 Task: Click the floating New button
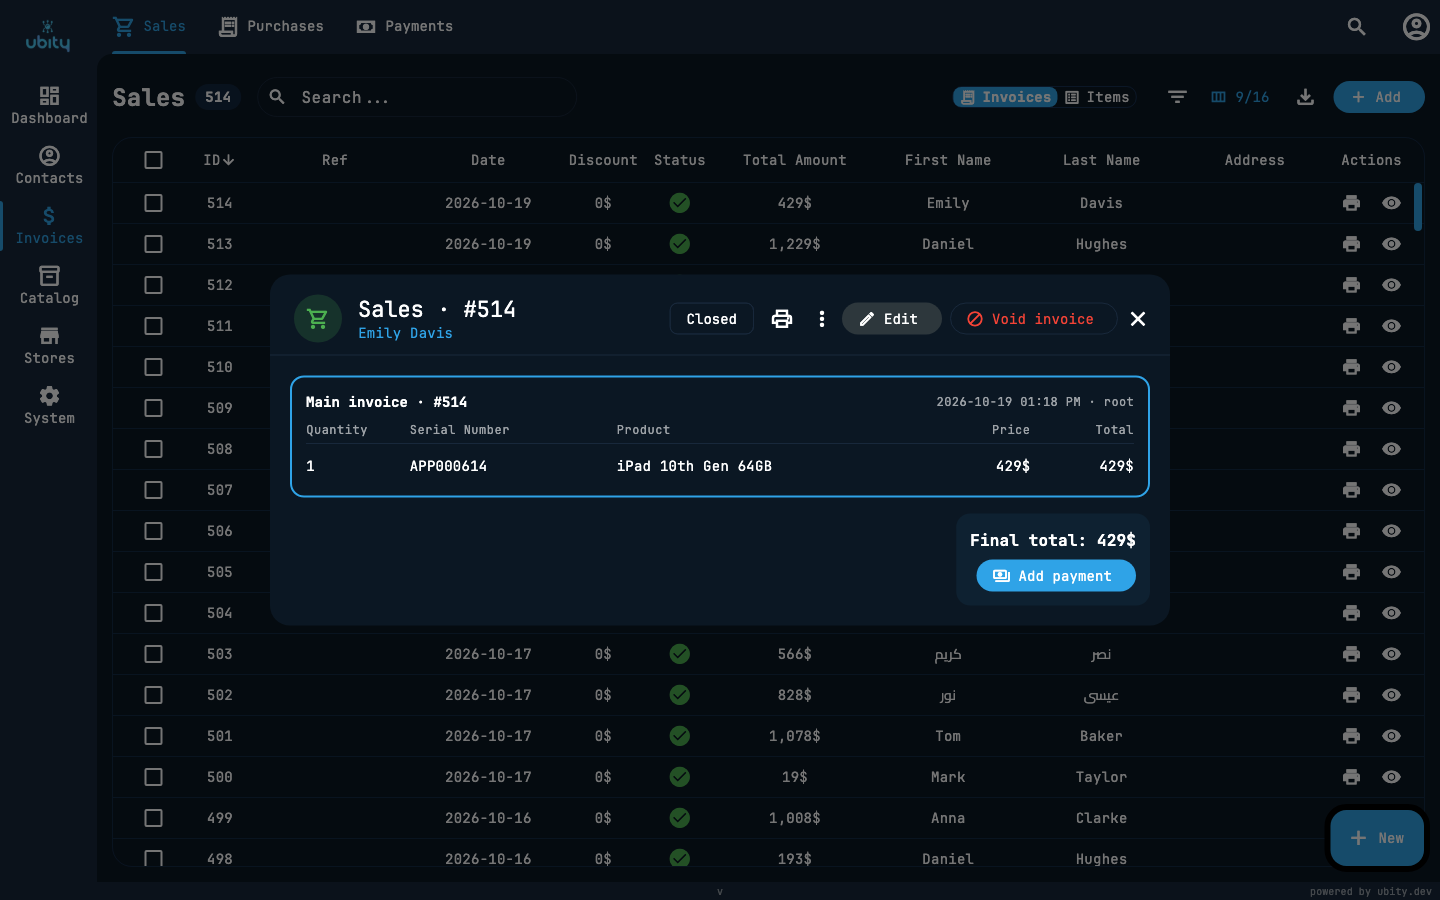pos(1376,838)
